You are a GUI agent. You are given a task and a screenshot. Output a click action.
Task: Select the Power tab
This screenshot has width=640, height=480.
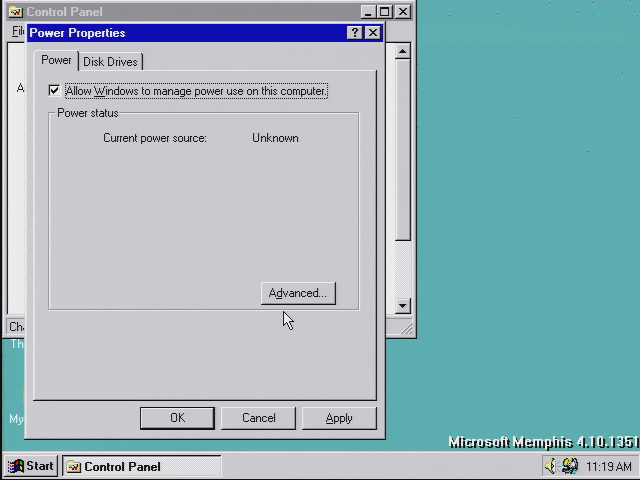pos(56,60)
